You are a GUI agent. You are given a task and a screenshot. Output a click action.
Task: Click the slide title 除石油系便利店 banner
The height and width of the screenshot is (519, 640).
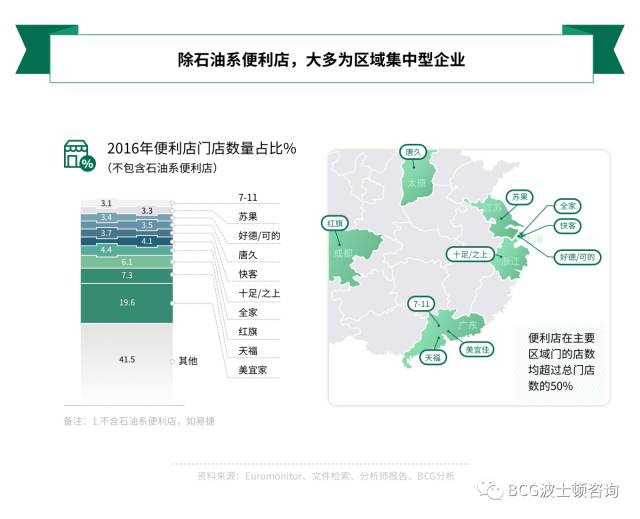[320, 59]
